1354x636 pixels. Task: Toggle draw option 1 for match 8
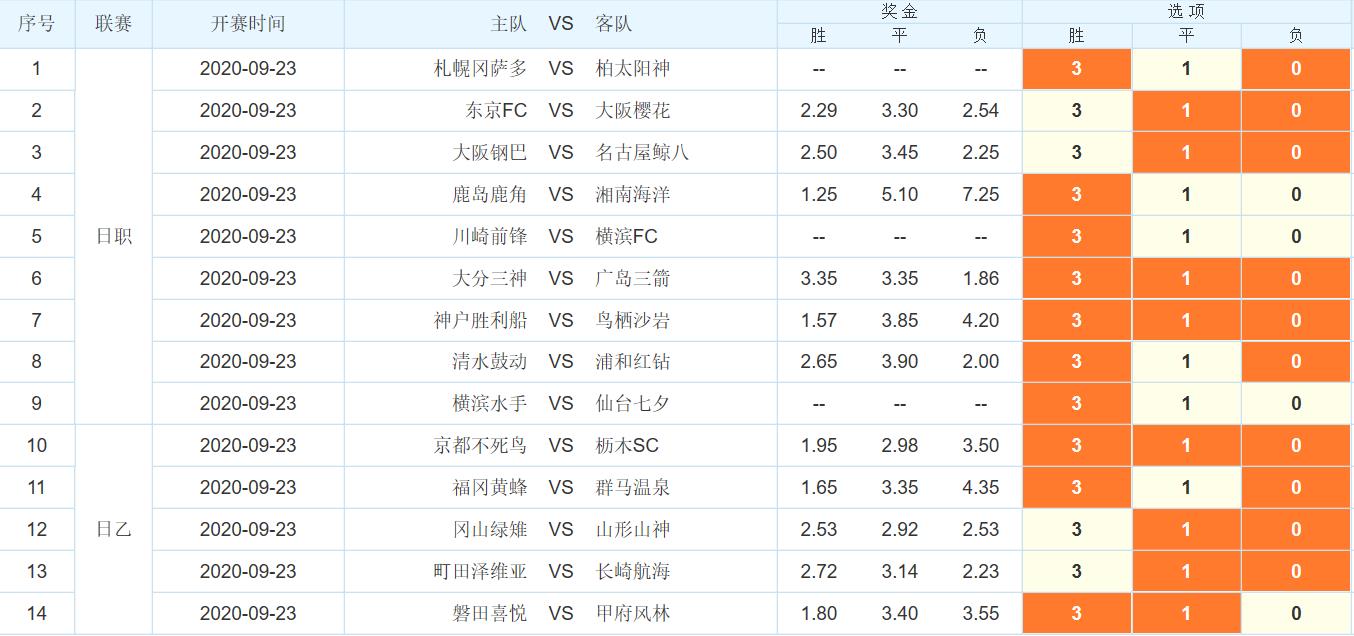pos(1186,362)
